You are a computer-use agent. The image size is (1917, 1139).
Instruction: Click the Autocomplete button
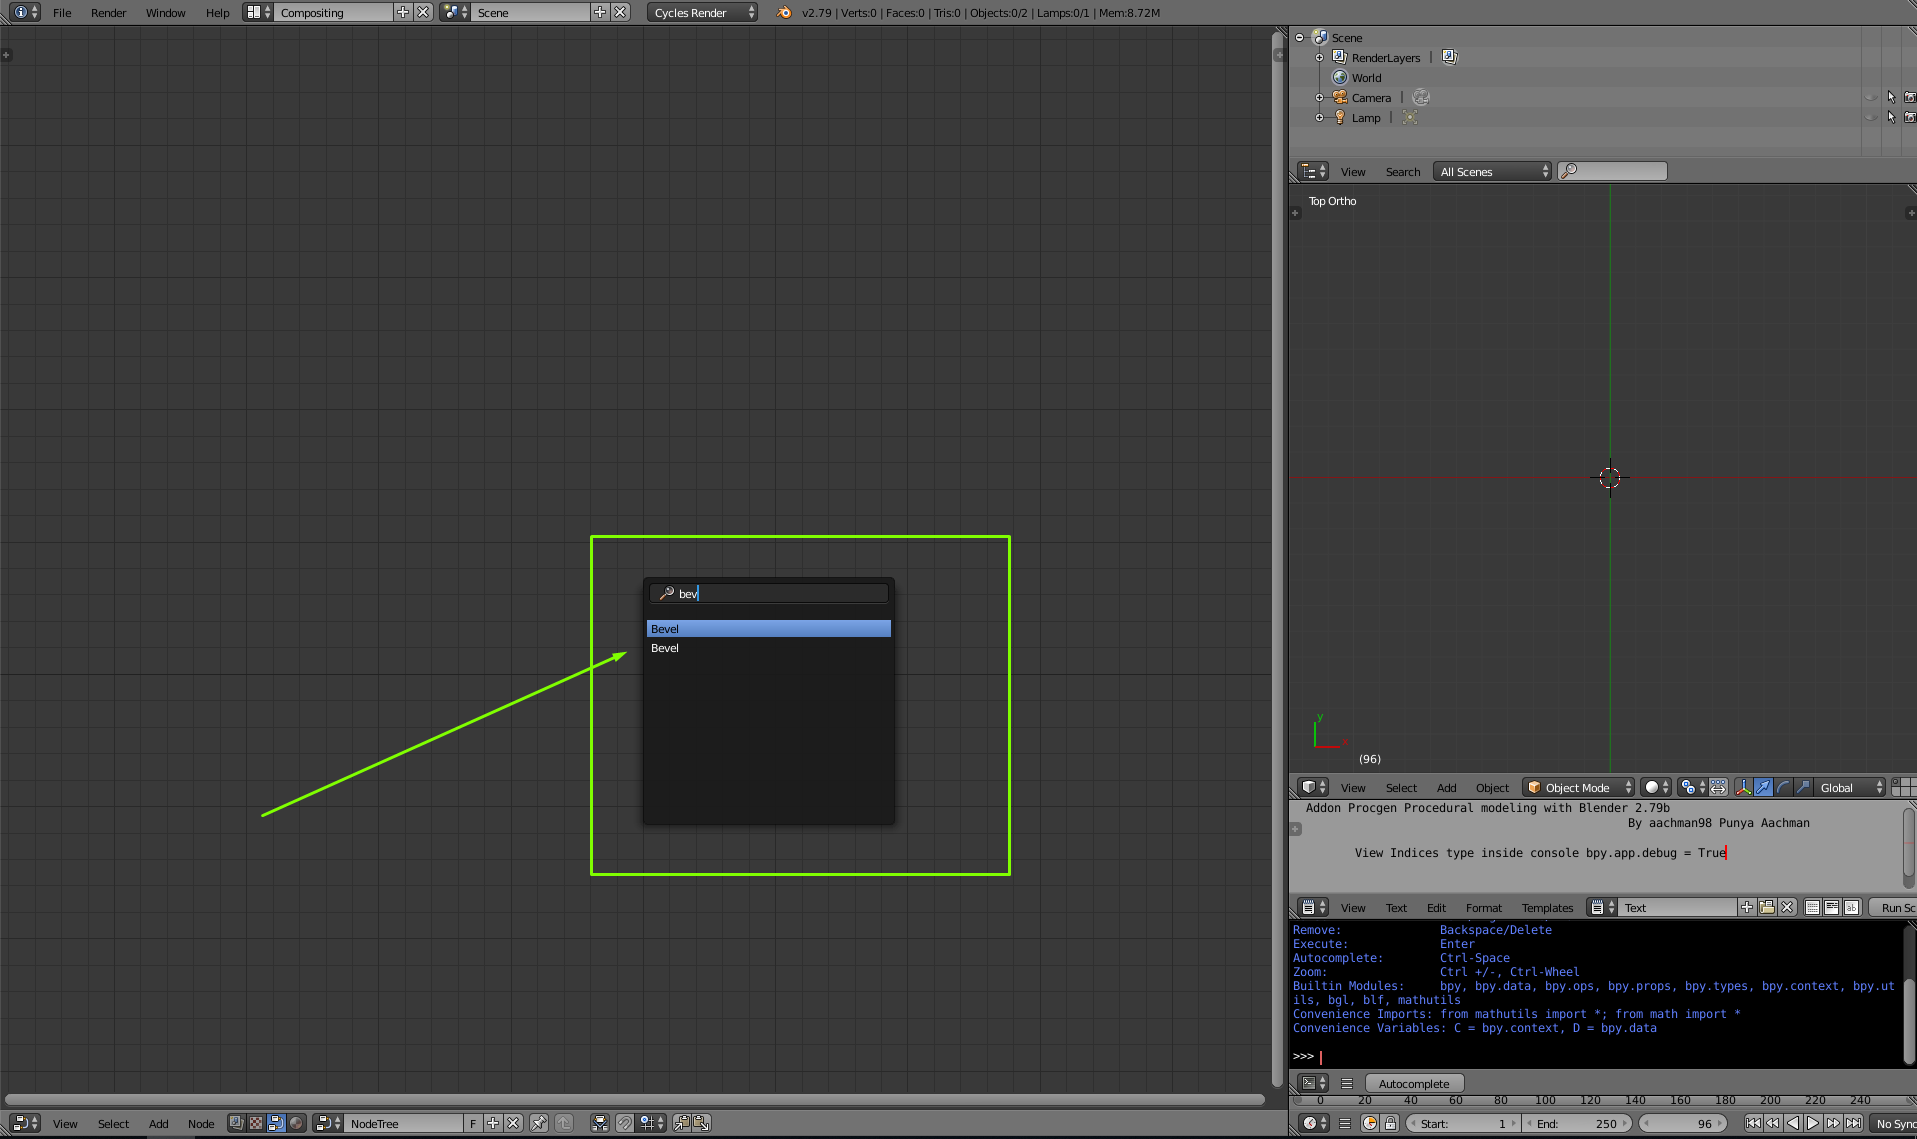pyautogui.click(x=1414, y=1084)
